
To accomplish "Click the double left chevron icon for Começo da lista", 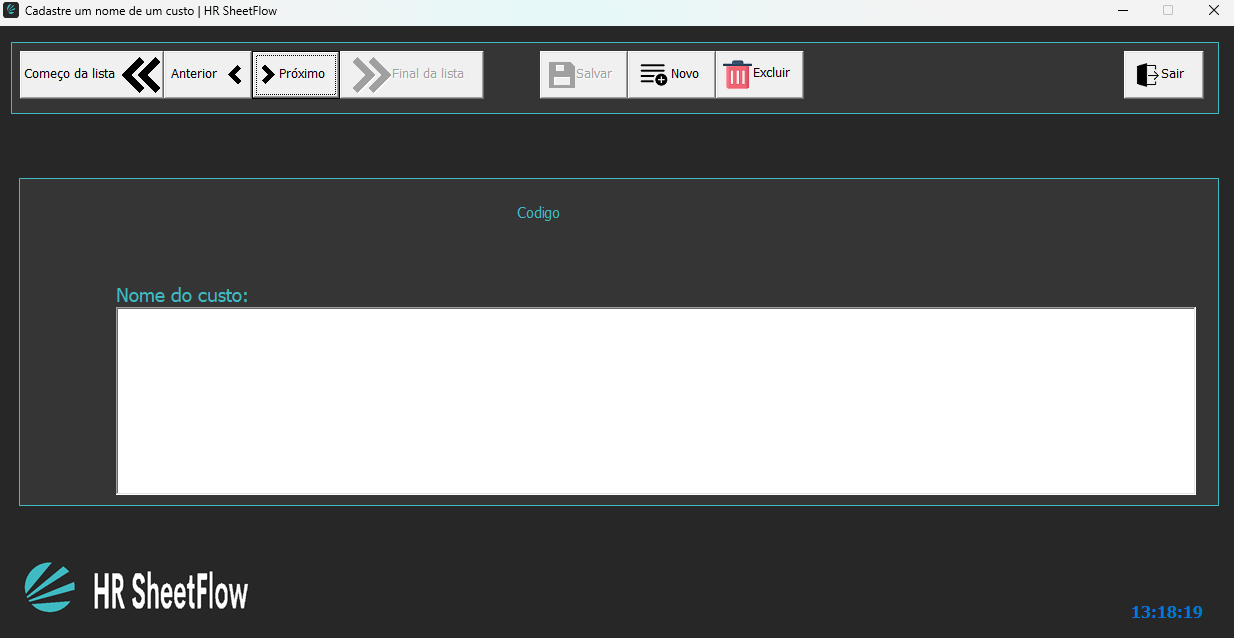I will [x=141, y=75].
